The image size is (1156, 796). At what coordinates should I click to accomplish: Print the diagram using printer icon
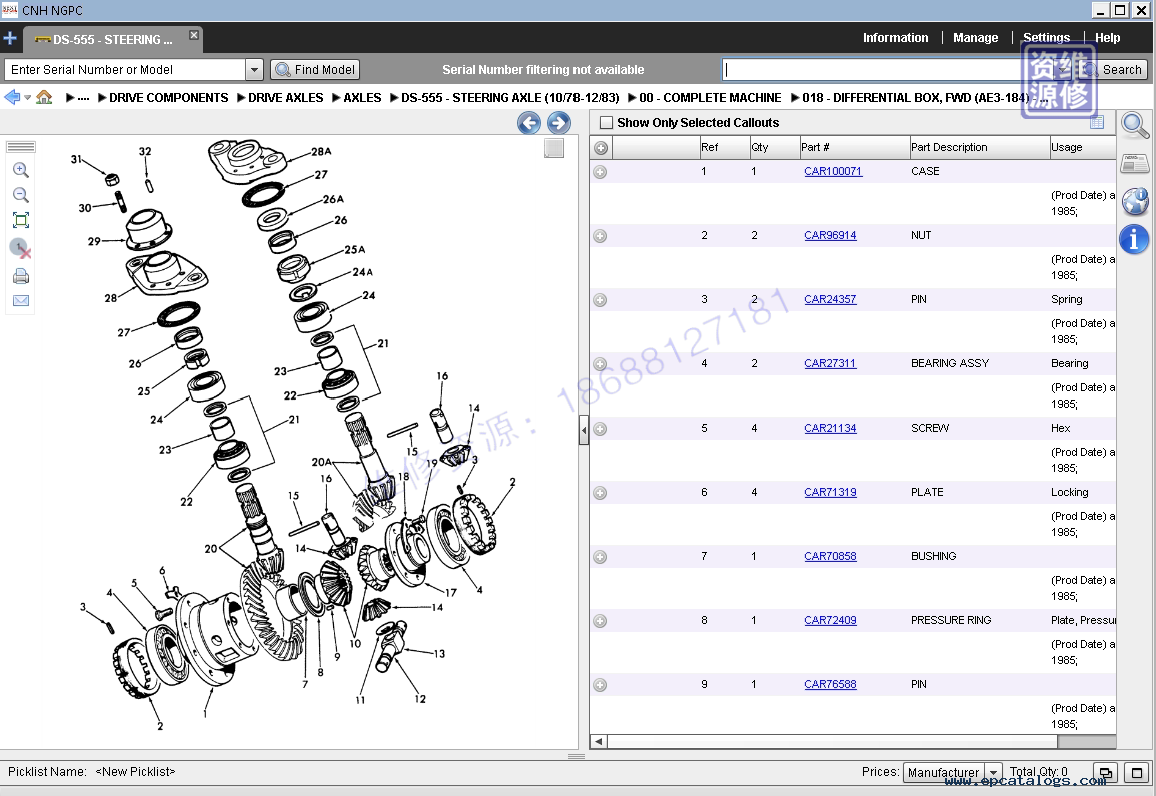coord(20,276)
